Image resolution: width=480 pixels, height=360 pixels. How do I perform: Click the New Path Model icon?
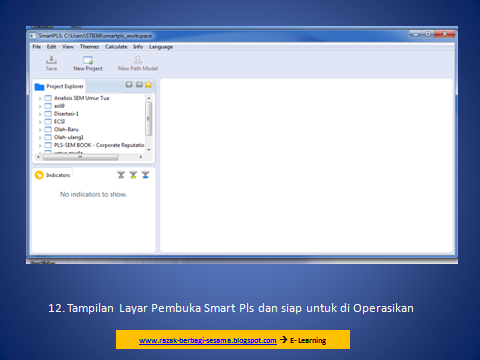[138, 60]
